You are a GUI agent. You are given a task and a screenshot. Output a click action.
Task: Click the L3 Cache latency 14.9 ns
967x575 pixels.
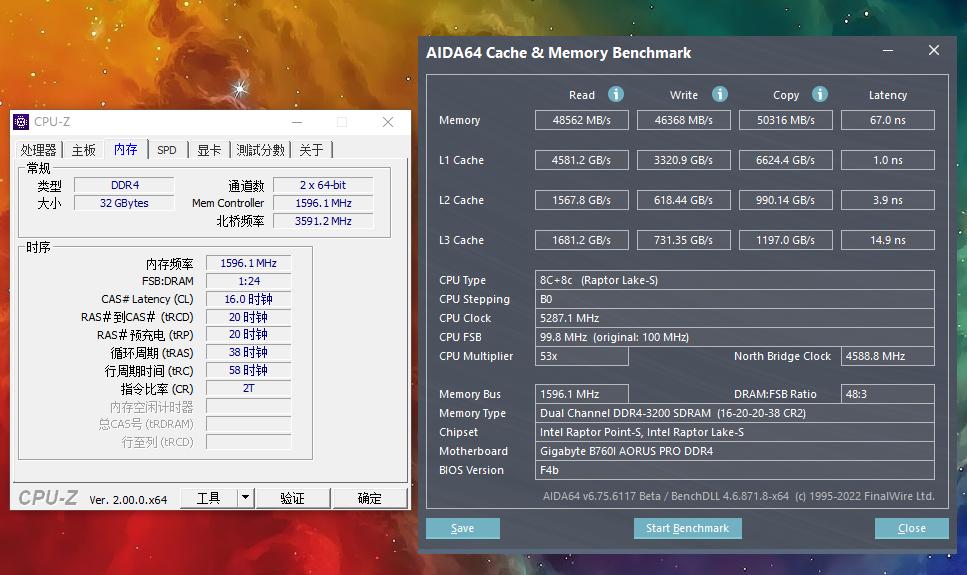coord(888,240)
